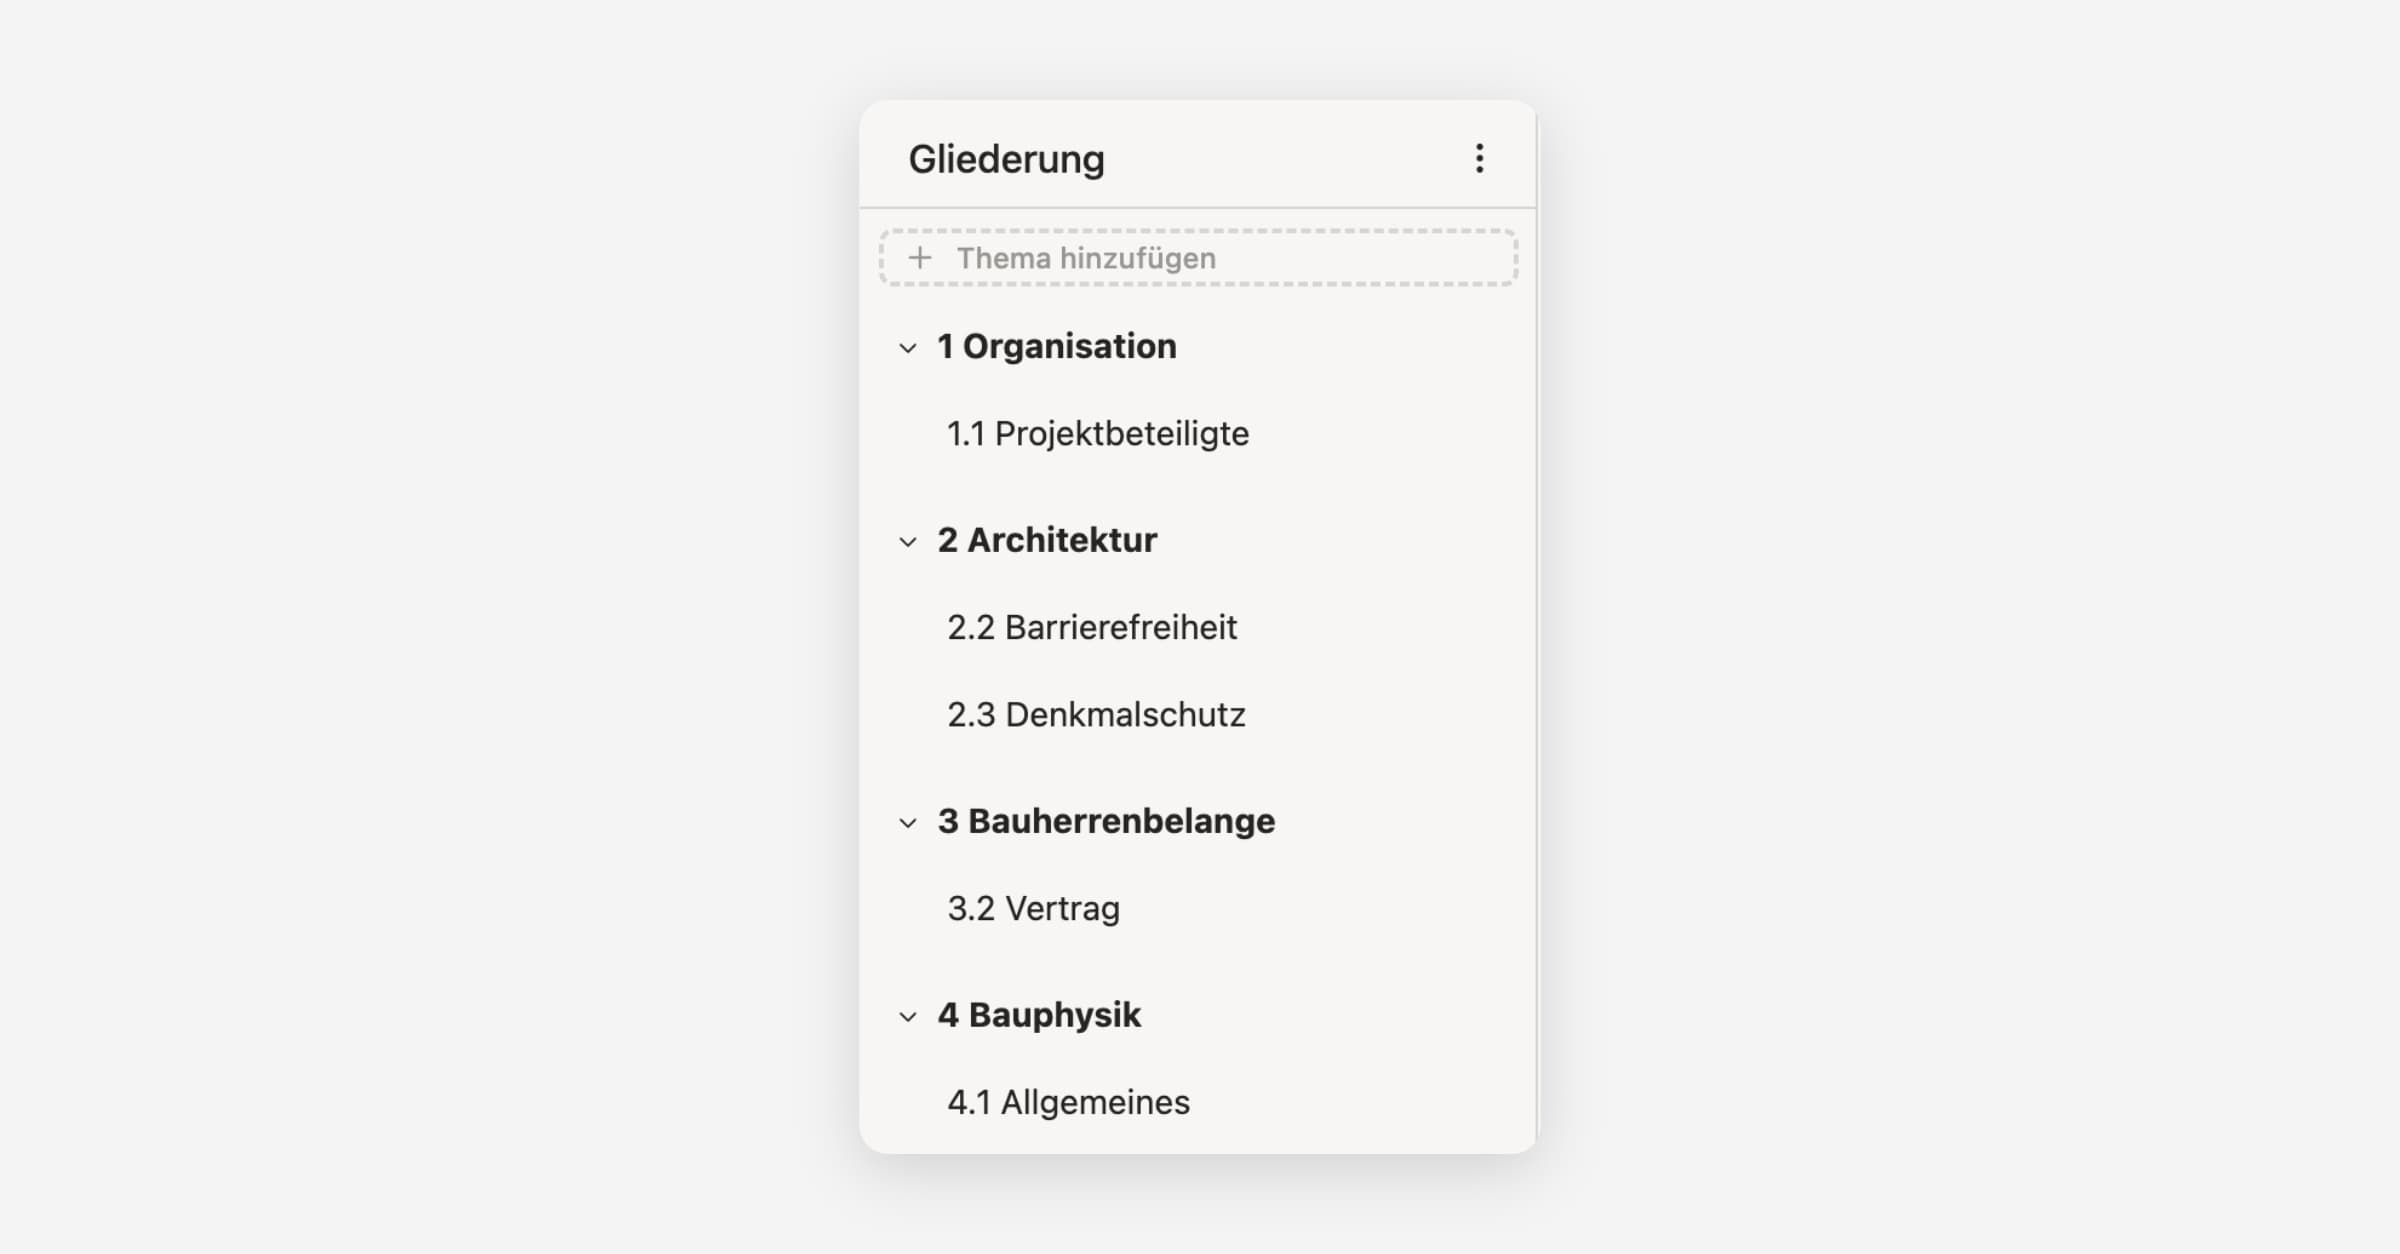The width and height of the screenshot is (2400, 1254).
Task: Click the divider line below the Gliederung header
Action: pyautogui.click(x=1198, y=208)
